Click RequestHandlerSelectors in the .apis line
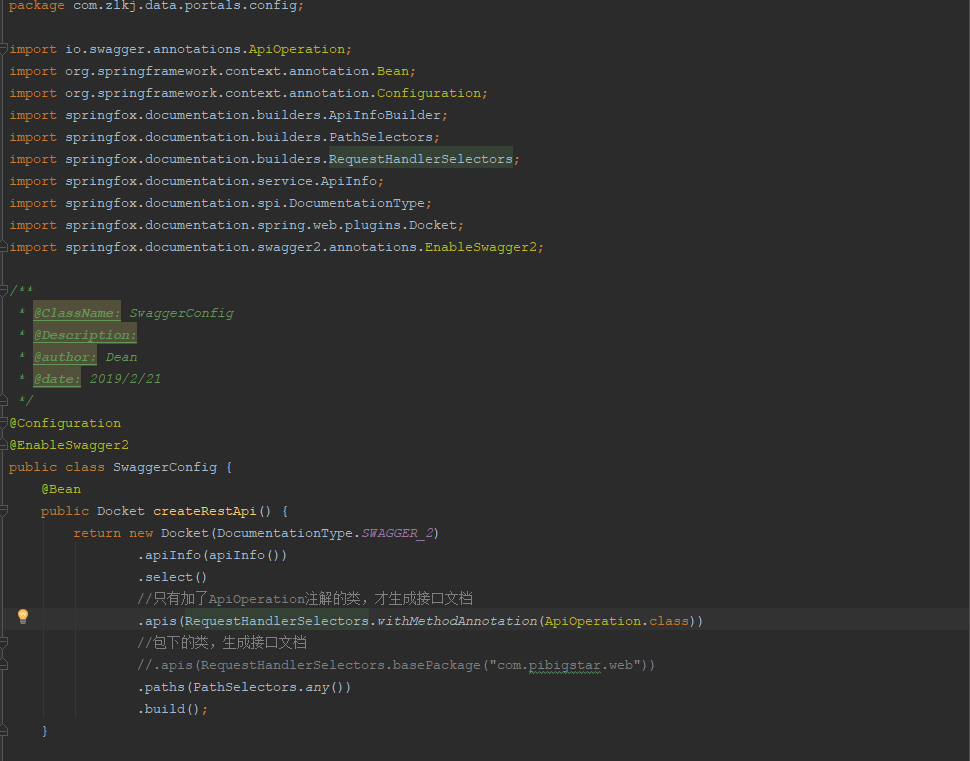The width and height of the screenshot is (970, 761). pos(277,621)
